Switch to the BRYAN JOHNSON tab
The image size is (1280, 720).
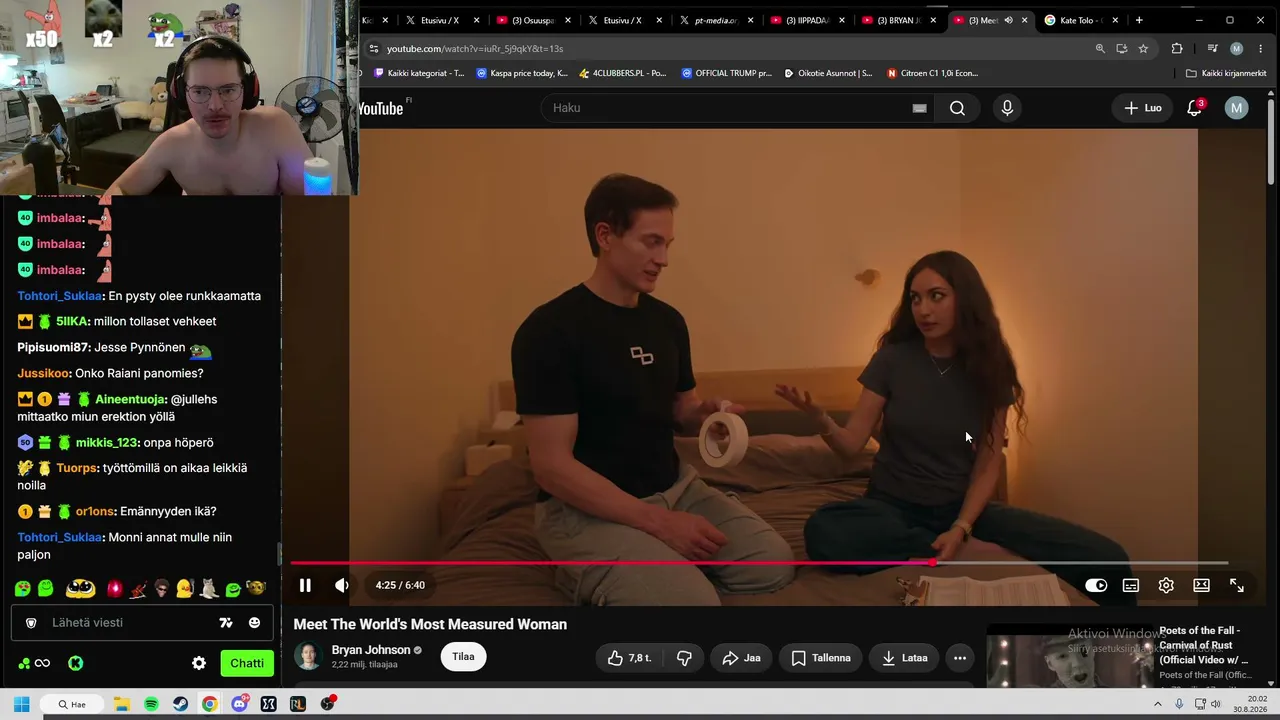(899, 20)
